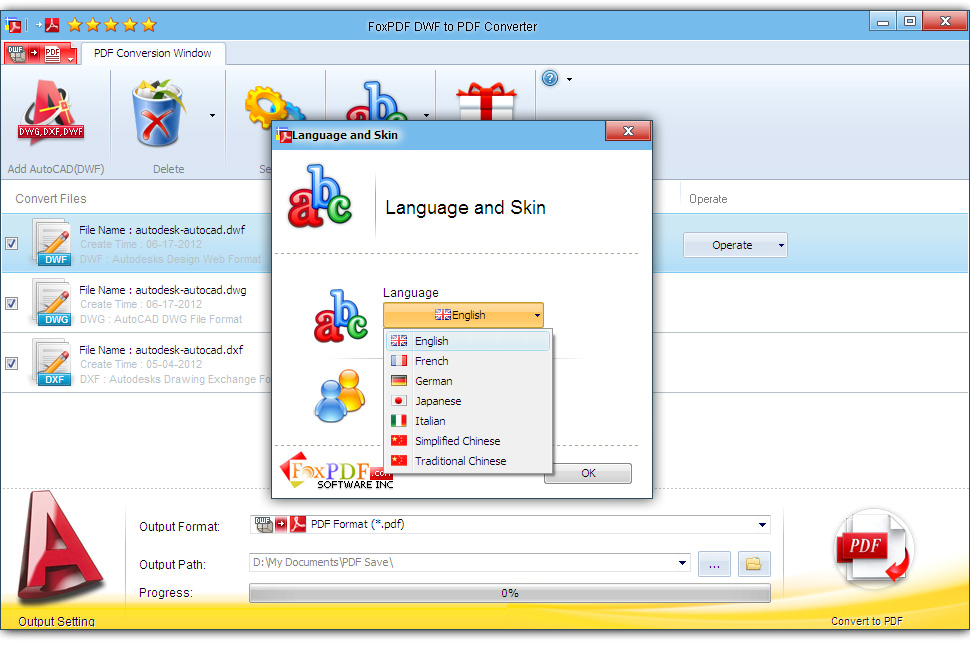970x645 pixels.
Task: Select the PDF Conversion Window tab
Action: pyautogui.click(x=153, y=53)
